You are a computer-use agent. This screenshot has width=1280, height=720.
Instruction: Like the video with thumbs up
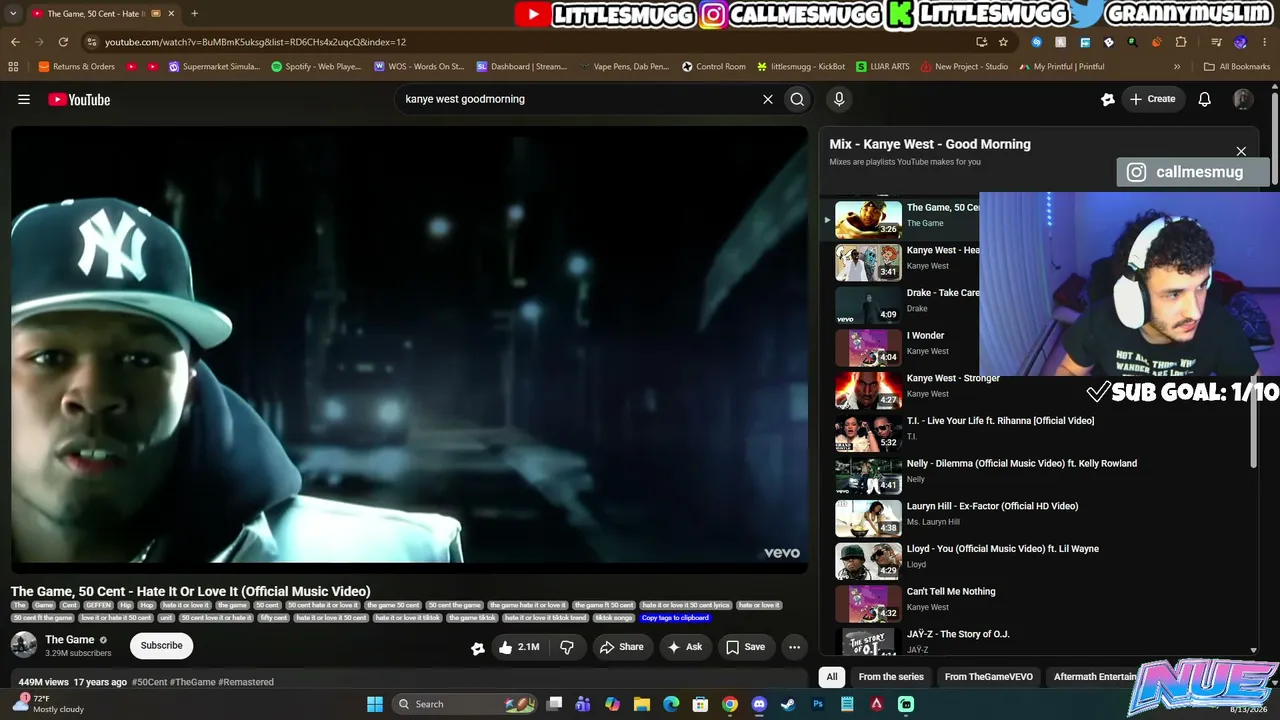pyautogui.click(x=521, y=647)
